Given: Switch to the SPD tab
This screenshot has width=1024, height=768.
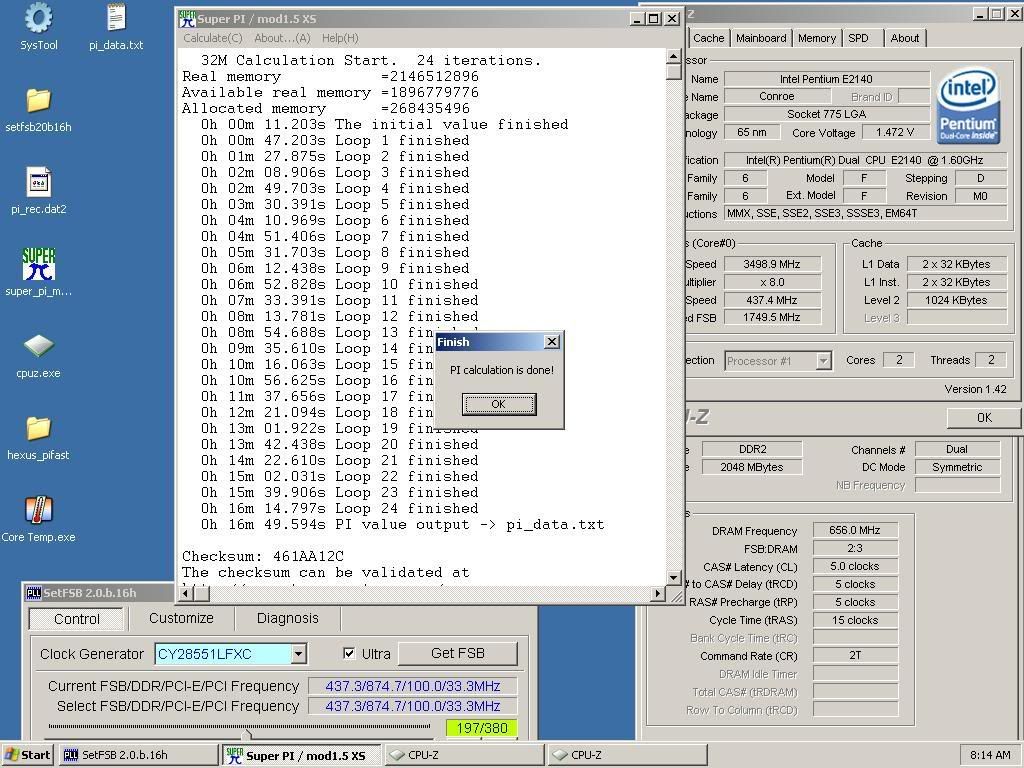Looking at the screenshot, I should [858, 38].
